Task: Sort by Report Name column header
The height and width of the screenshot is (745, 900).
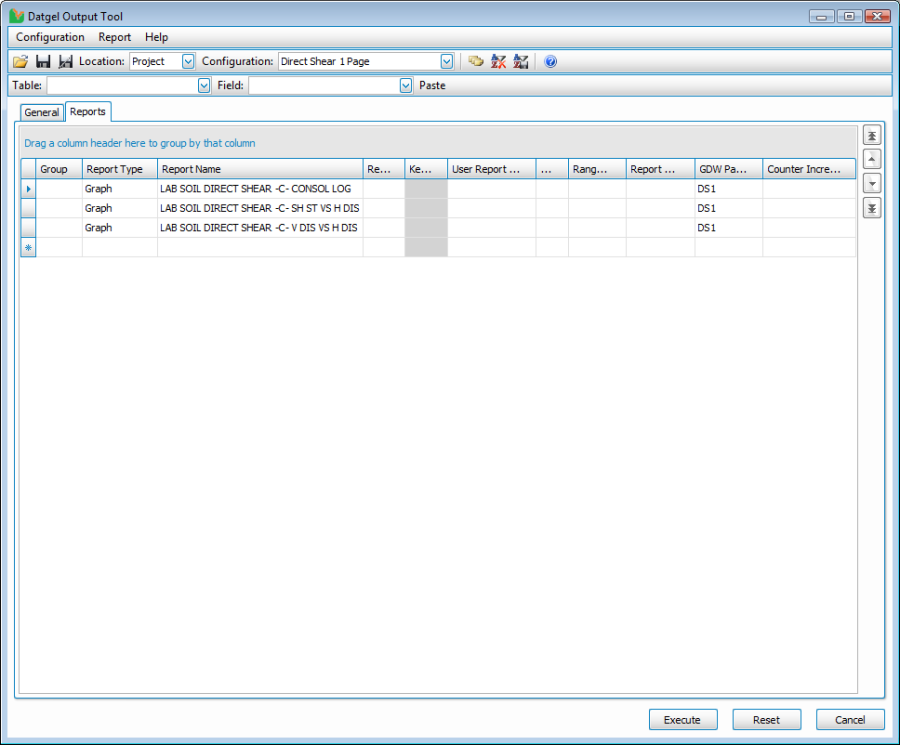Action: click(x=260, y=169)
